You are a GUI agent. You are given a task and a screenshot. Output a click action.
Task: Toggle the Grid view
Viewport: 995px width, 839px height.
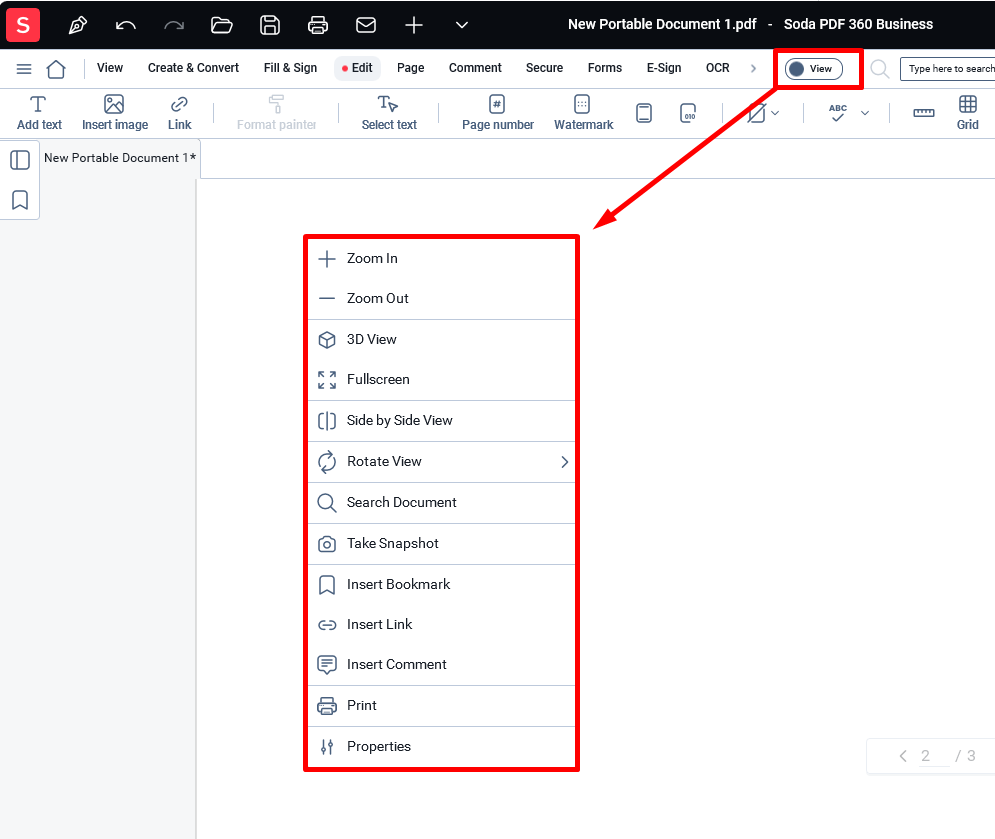(x=968, y=113)
